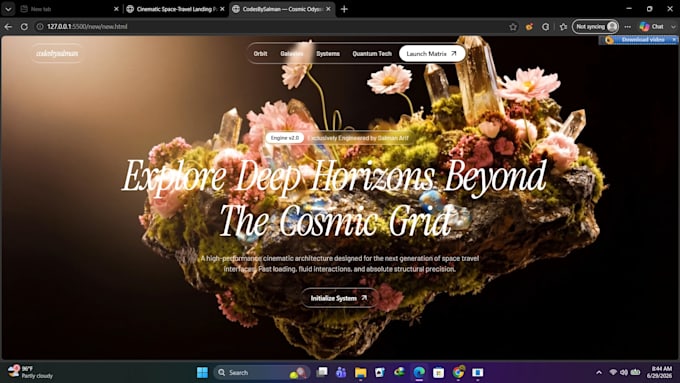This screenshot has width=680, height=383.
Task: View site information icon beside the URL
Action: click(x=39, y=26)
